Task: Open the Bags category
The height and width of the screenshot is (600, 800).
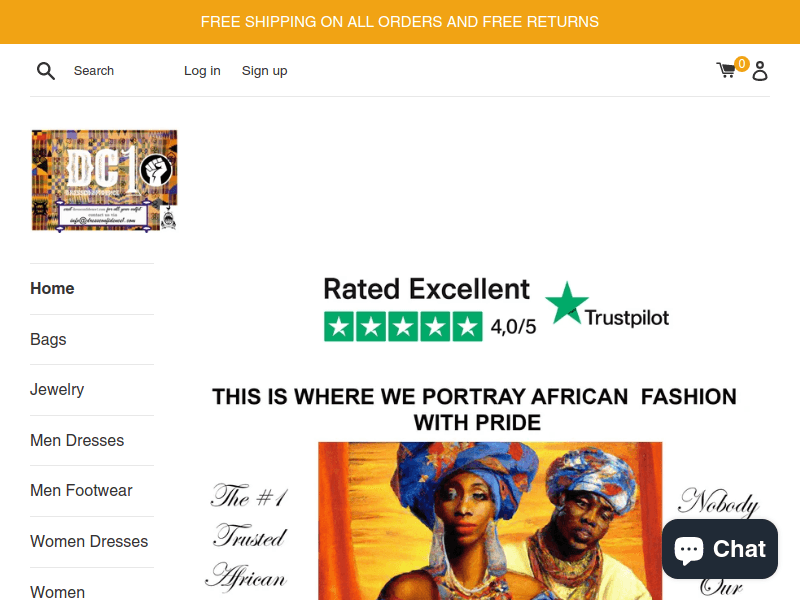Action: (48, 339)
